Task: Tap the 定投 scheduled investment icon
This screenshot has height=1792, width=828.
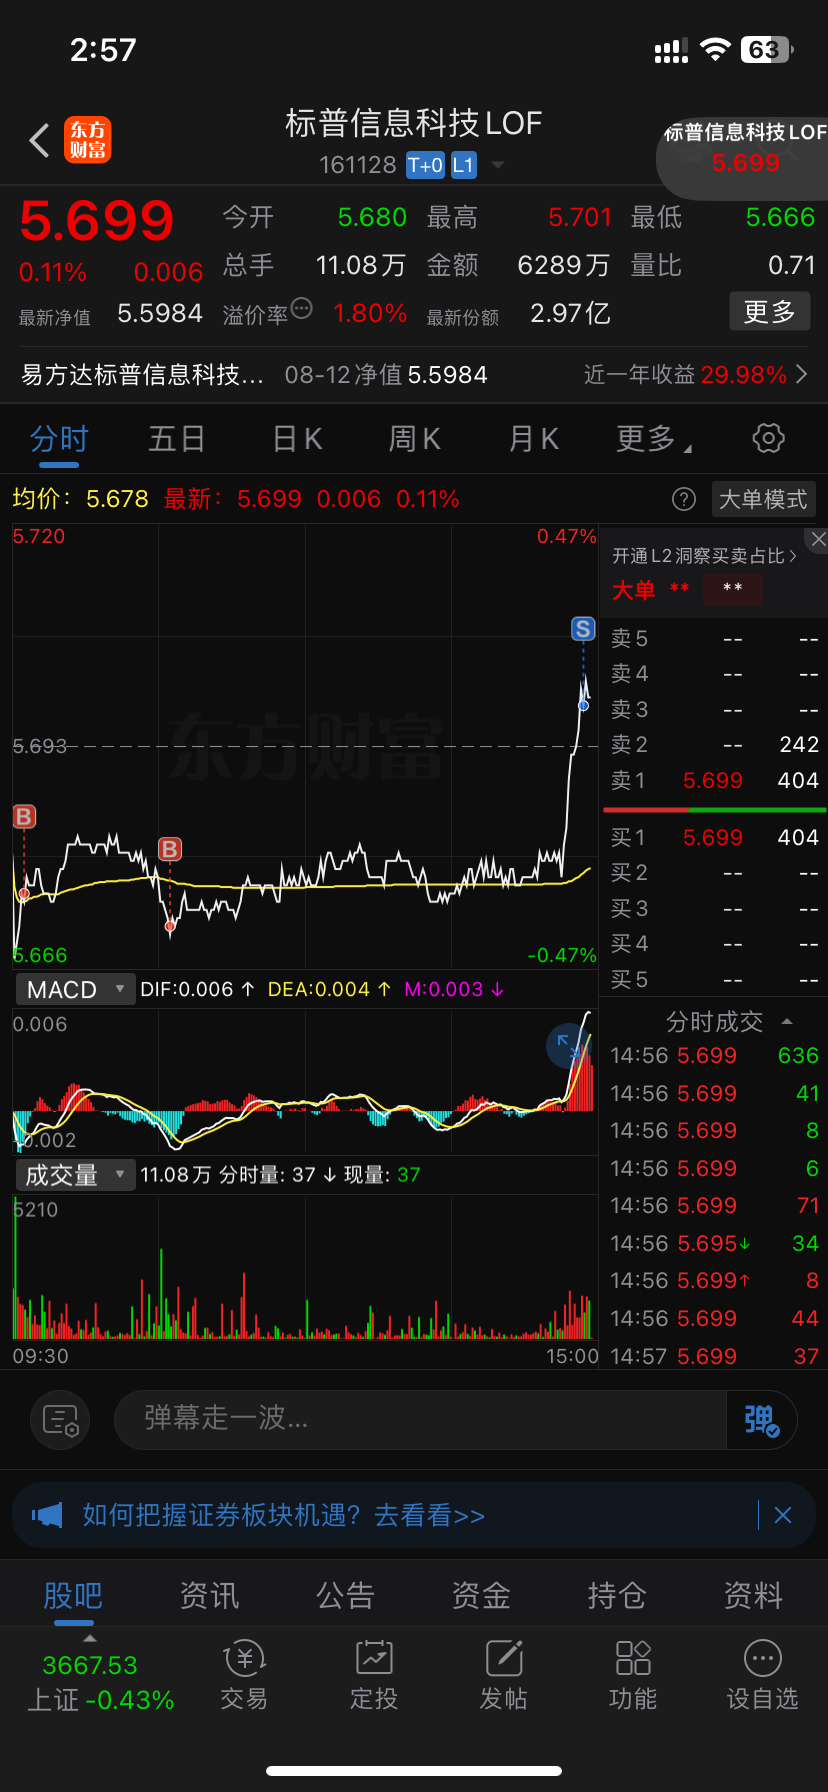Action: (374, 1675)
